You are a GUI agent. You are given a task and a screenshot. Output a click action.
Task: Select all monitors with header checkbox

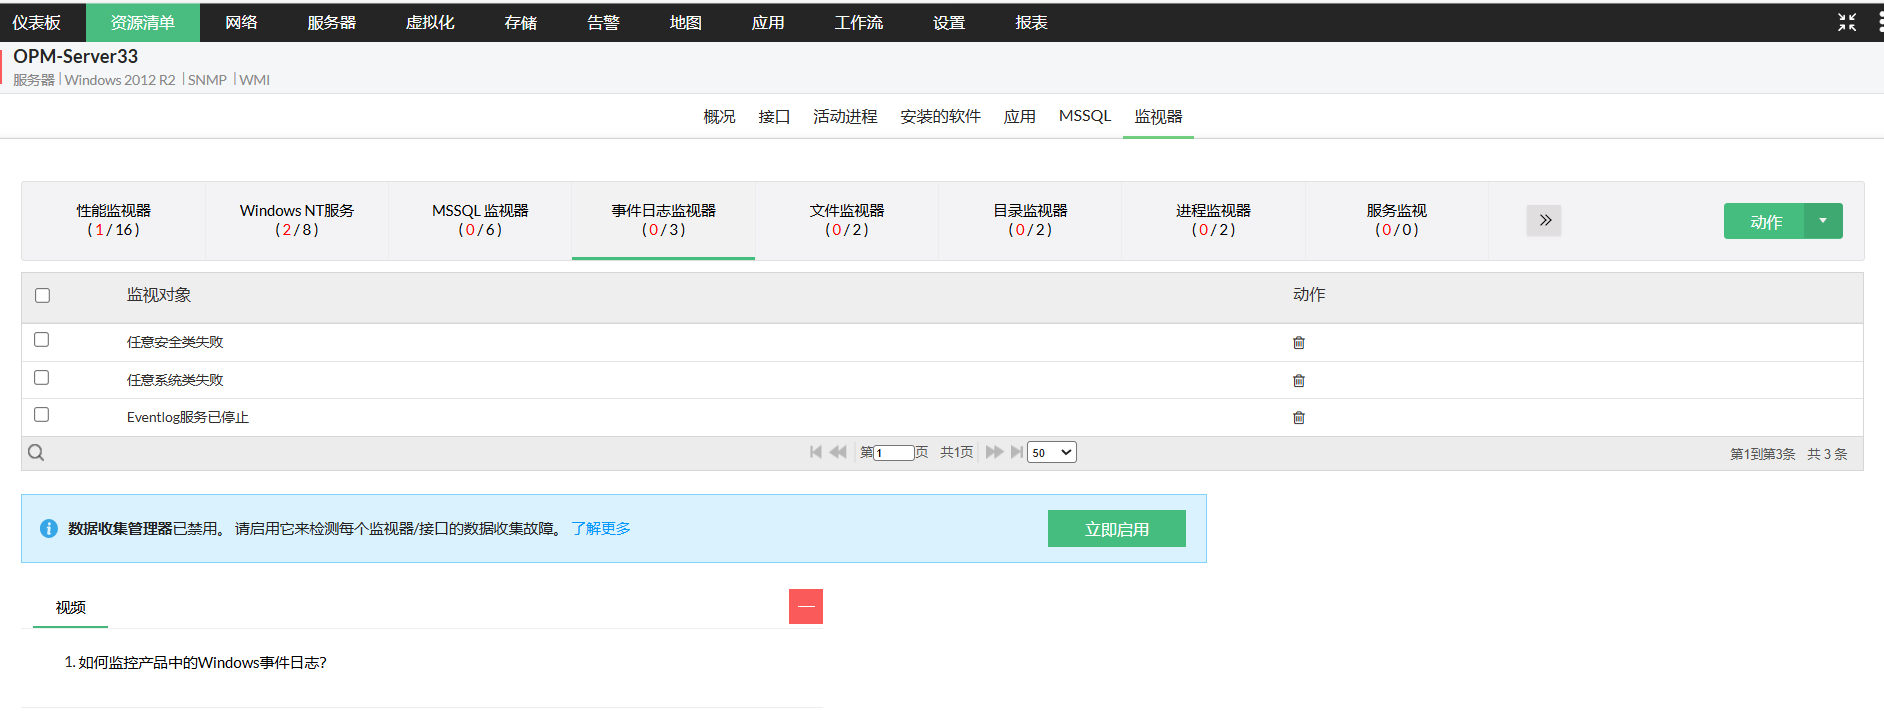click(x=42, y=295)
